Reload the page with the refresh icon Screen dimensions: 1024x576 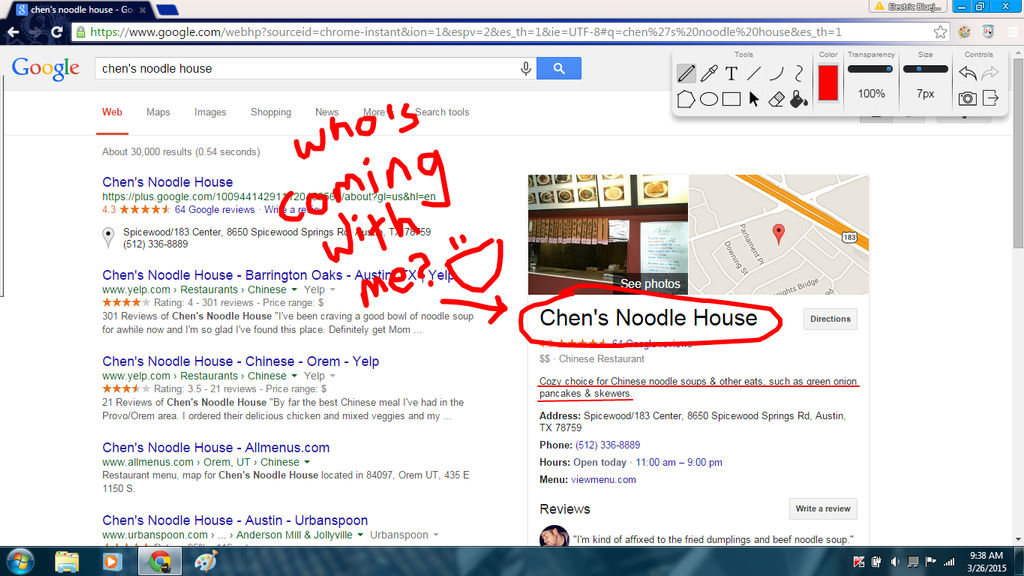coord(57,32)
